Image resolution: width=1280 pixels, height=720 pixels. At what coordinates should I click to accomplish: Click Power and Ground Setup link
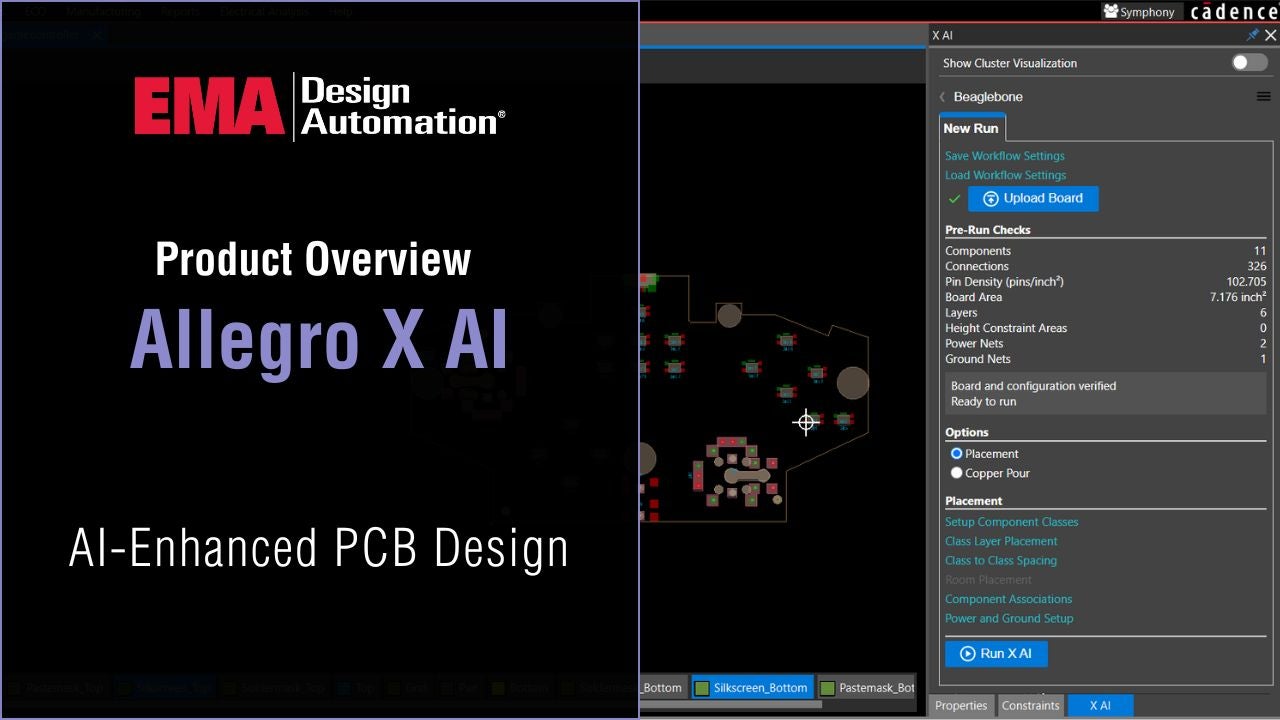click(1008, 618)
